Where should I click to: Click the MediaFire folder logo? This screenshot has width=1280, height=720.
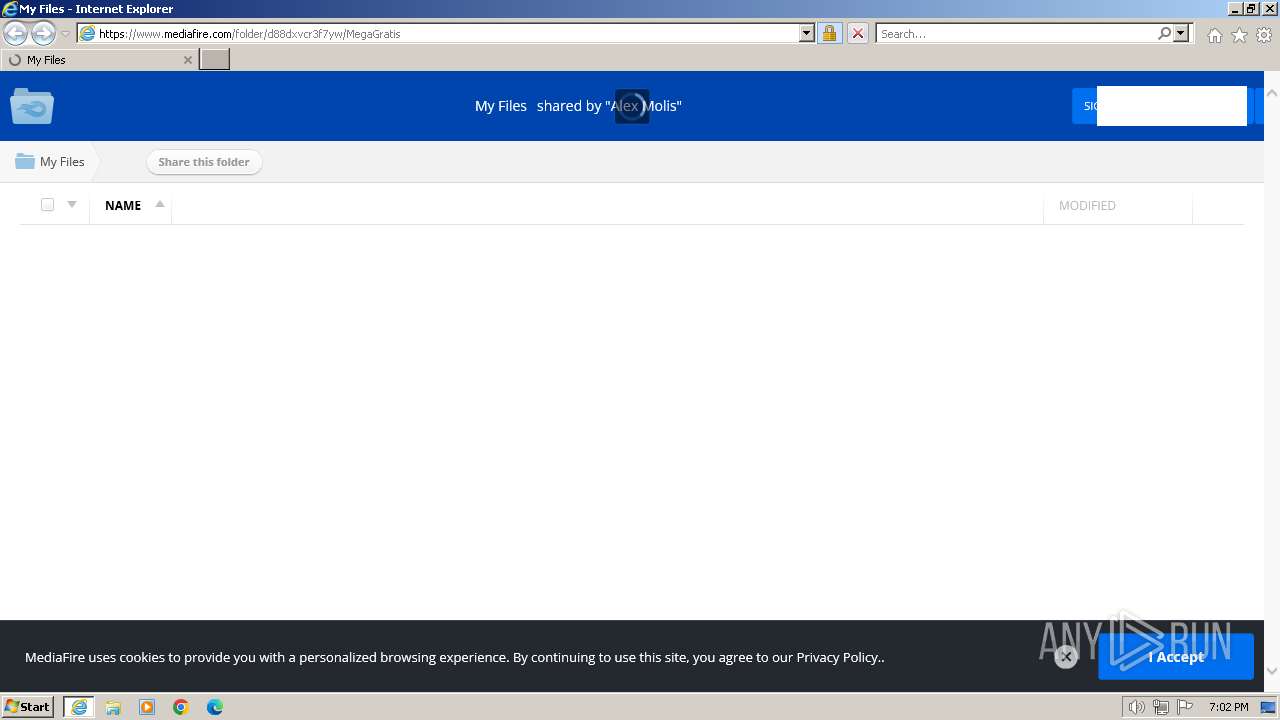[x=32, y=106]
